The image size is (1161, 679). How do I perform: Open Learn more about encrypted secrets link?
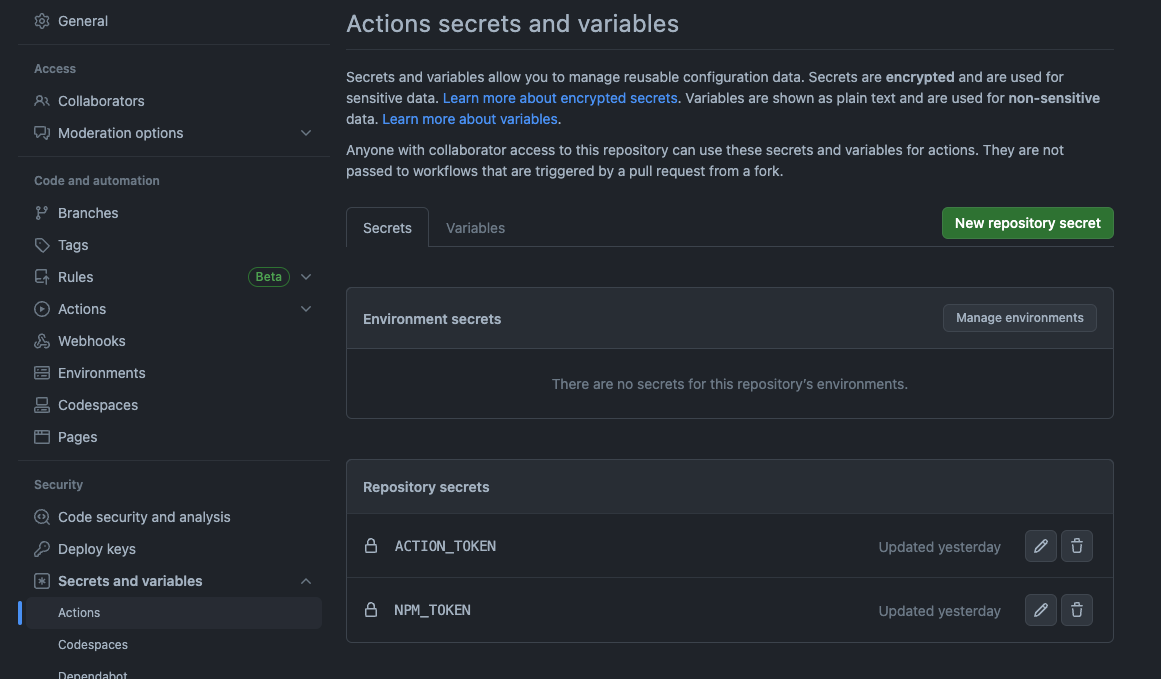pyautogui.click(x=560, y=98)
